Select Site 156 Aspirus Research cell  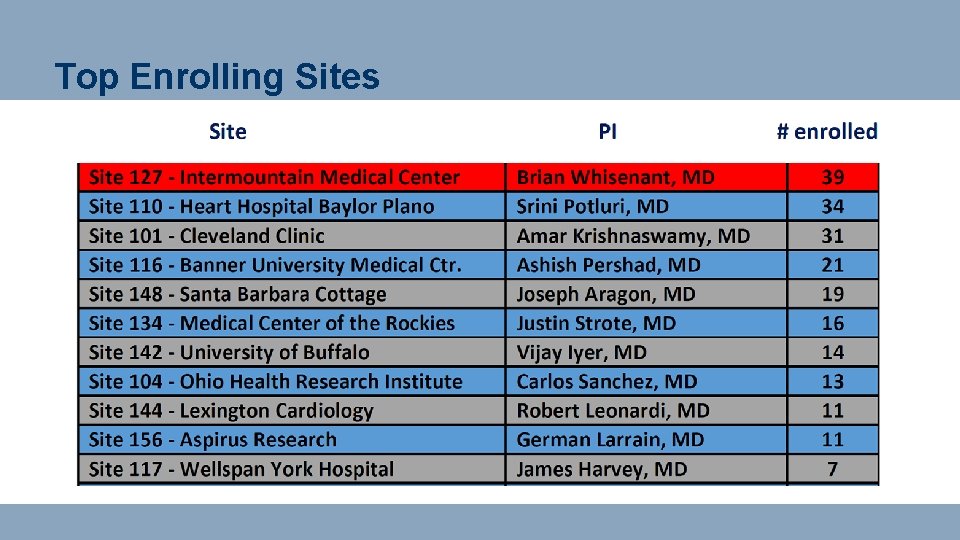(x=213, y=439)
